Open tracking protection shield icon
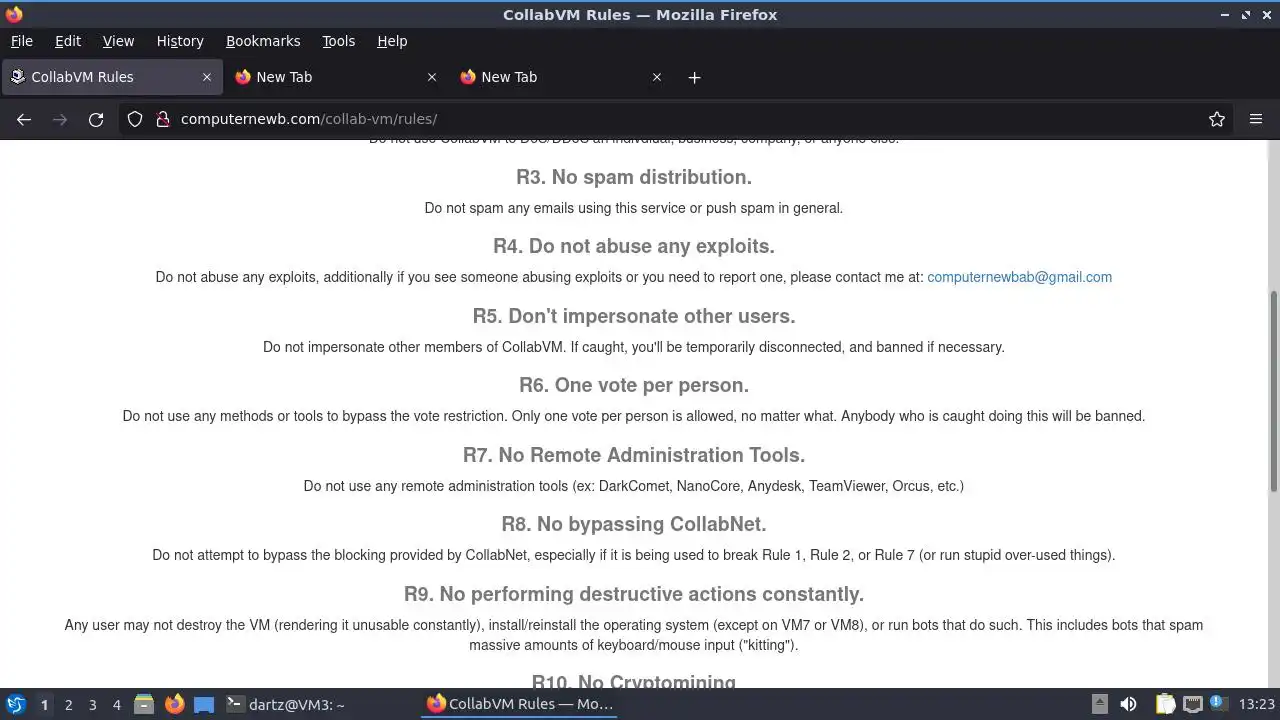The width and height of the screenshot is (1280, 720). 135,119
